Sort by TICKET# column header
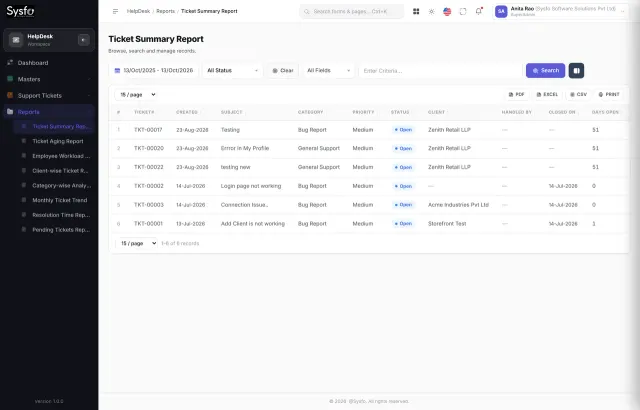This screenshot has height=410, width=640. click(144, 112)
